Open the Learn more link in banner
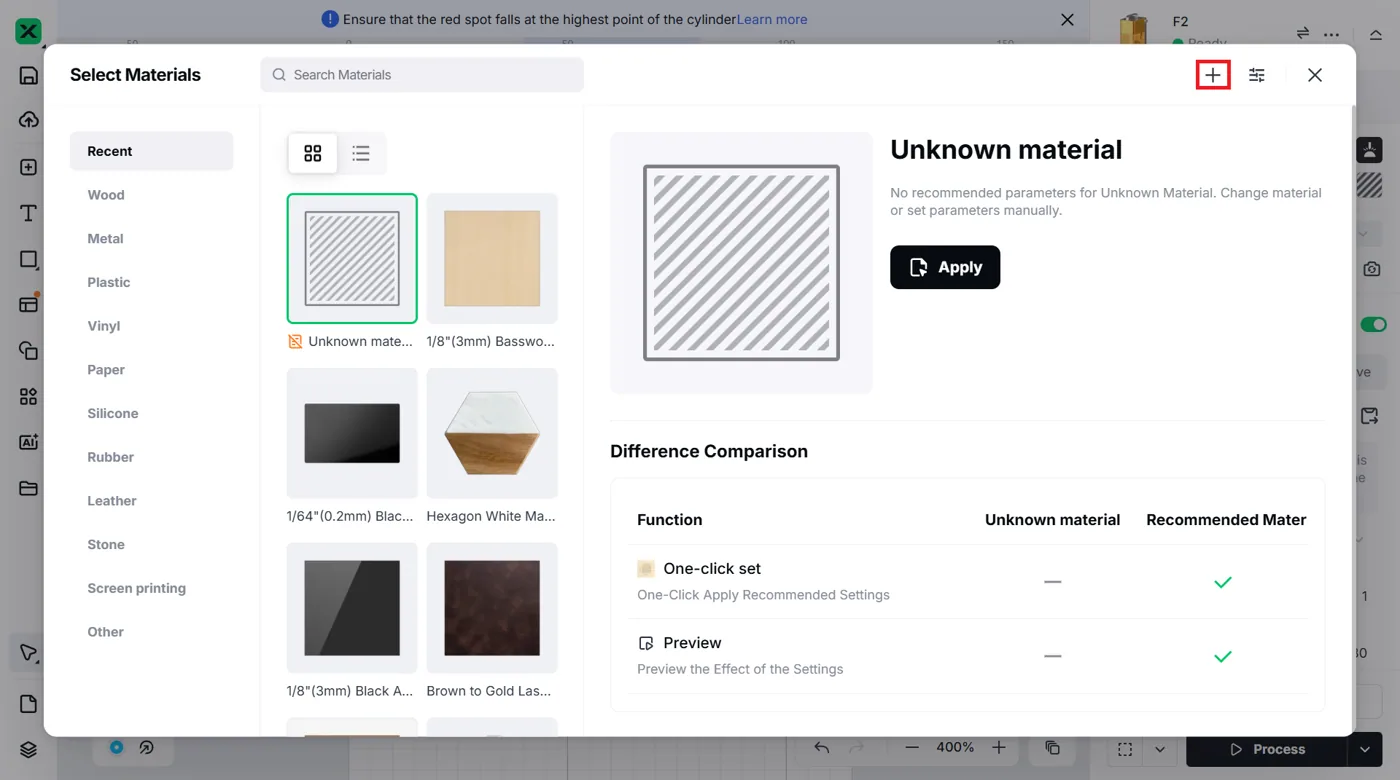This screenshot has height=780, width=1400. coord(772,19)
